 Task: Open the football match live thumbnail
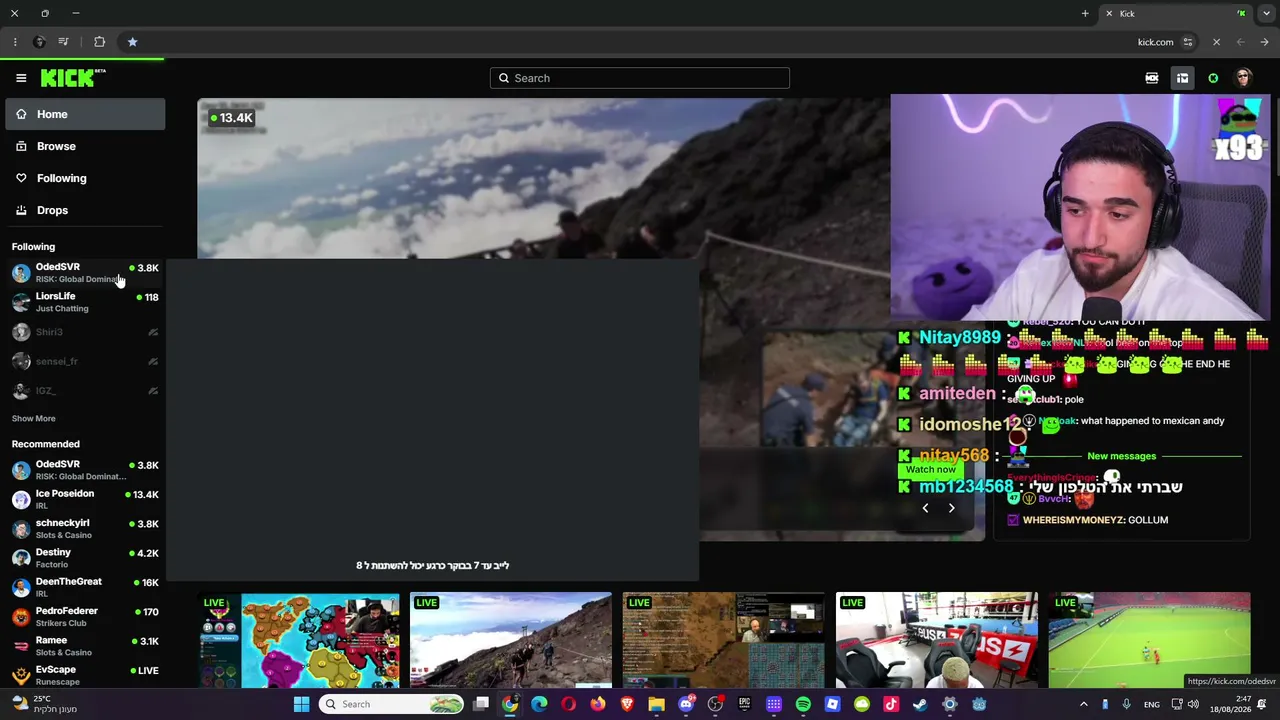(1149, 640)
